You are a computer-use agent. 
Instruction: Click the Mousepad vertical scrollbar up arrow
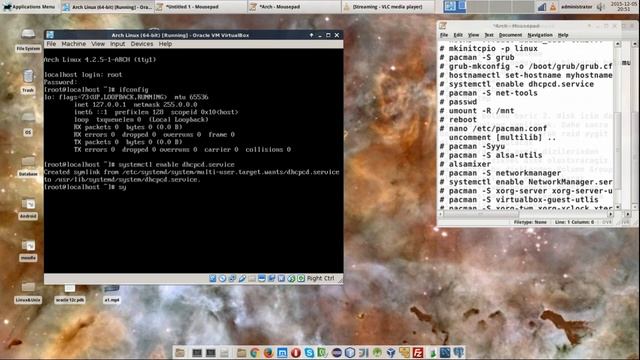click(618, 44)
